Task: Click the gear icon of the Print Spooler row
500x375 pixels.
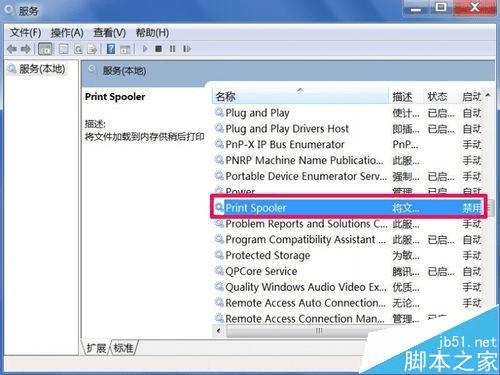Action: (219, 207)
